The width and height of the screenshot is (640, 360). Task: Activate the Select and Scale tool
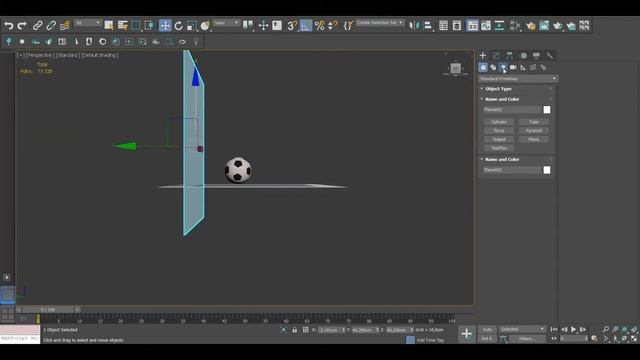click(191, 26)
